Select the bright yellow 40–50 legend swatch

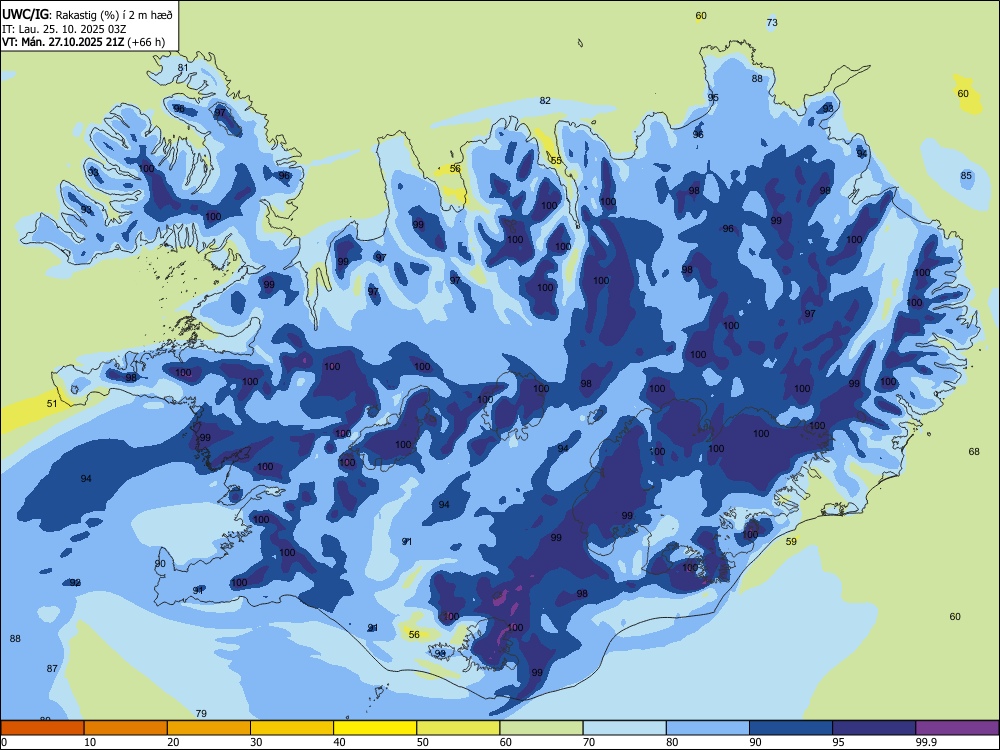[375, 728]
